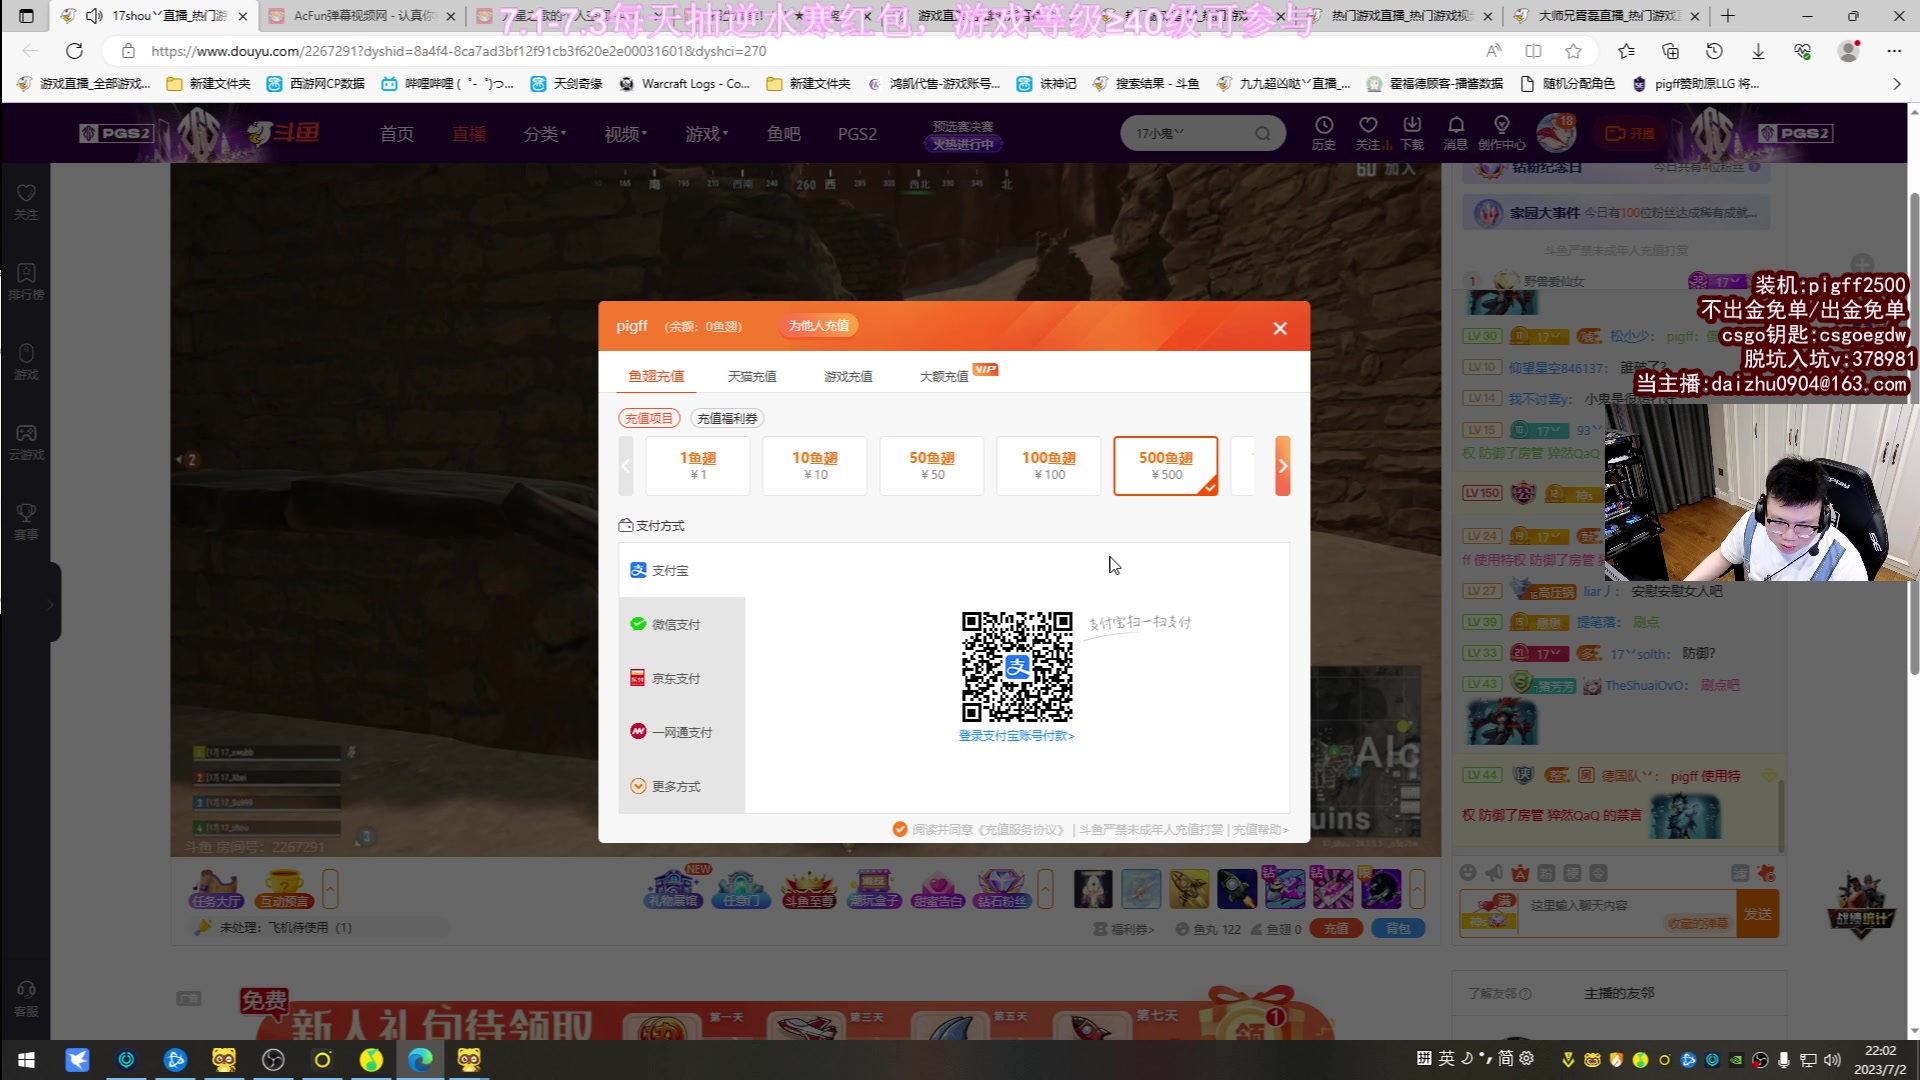This screenshot has height=1080, width=1920.
Task: Open the 钻石粉丝 diamond fans panel
Action: pos(1002,888)
